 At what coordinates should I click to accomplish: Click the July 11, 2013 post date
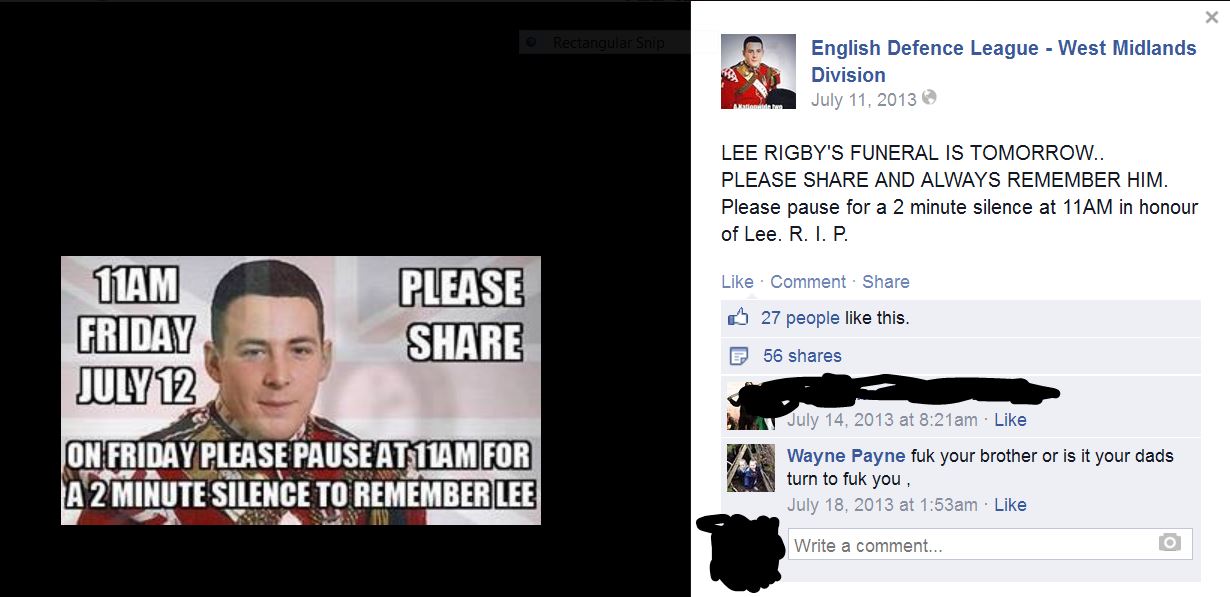point(864,99)
